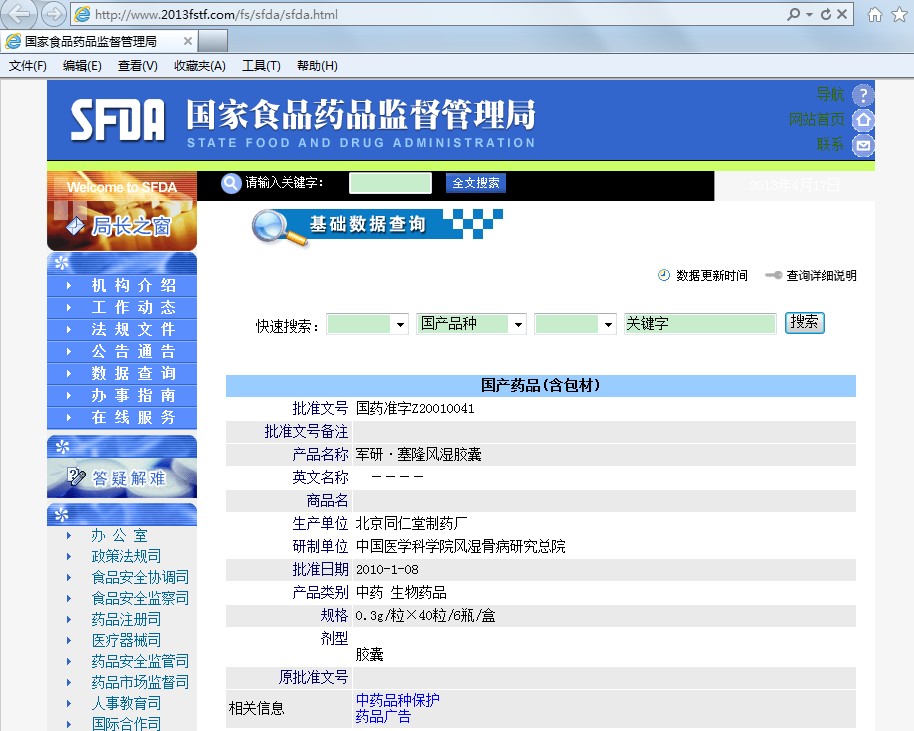The width and height of the screenshot is (914, 731).
Task: Click the 数据更新时间 clock icon
Action: click(664, 275)
